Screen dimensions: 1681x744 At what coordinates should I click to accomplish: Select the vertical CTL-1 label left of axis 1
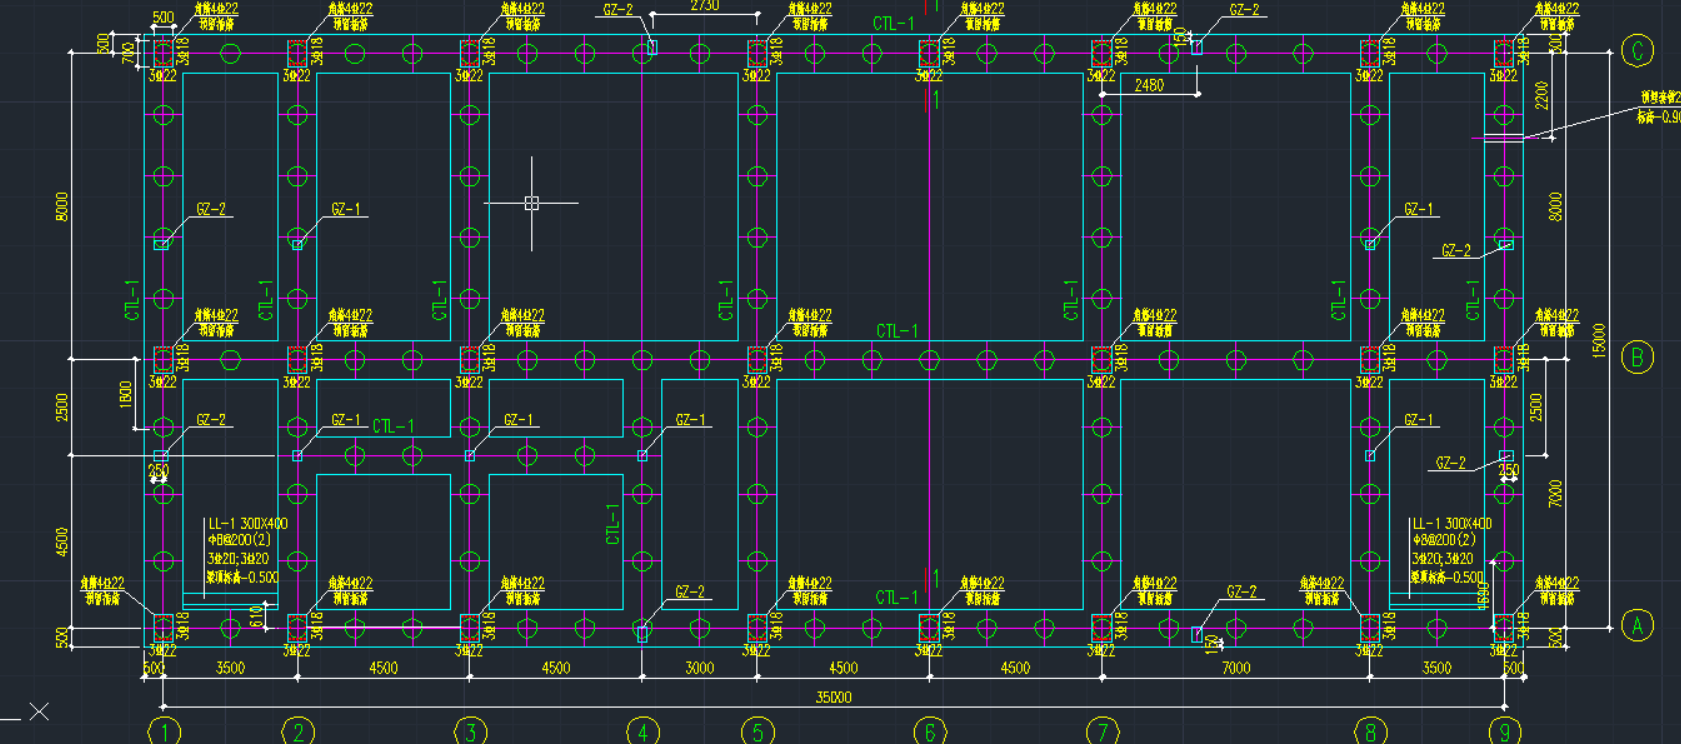tap(132, 300)
